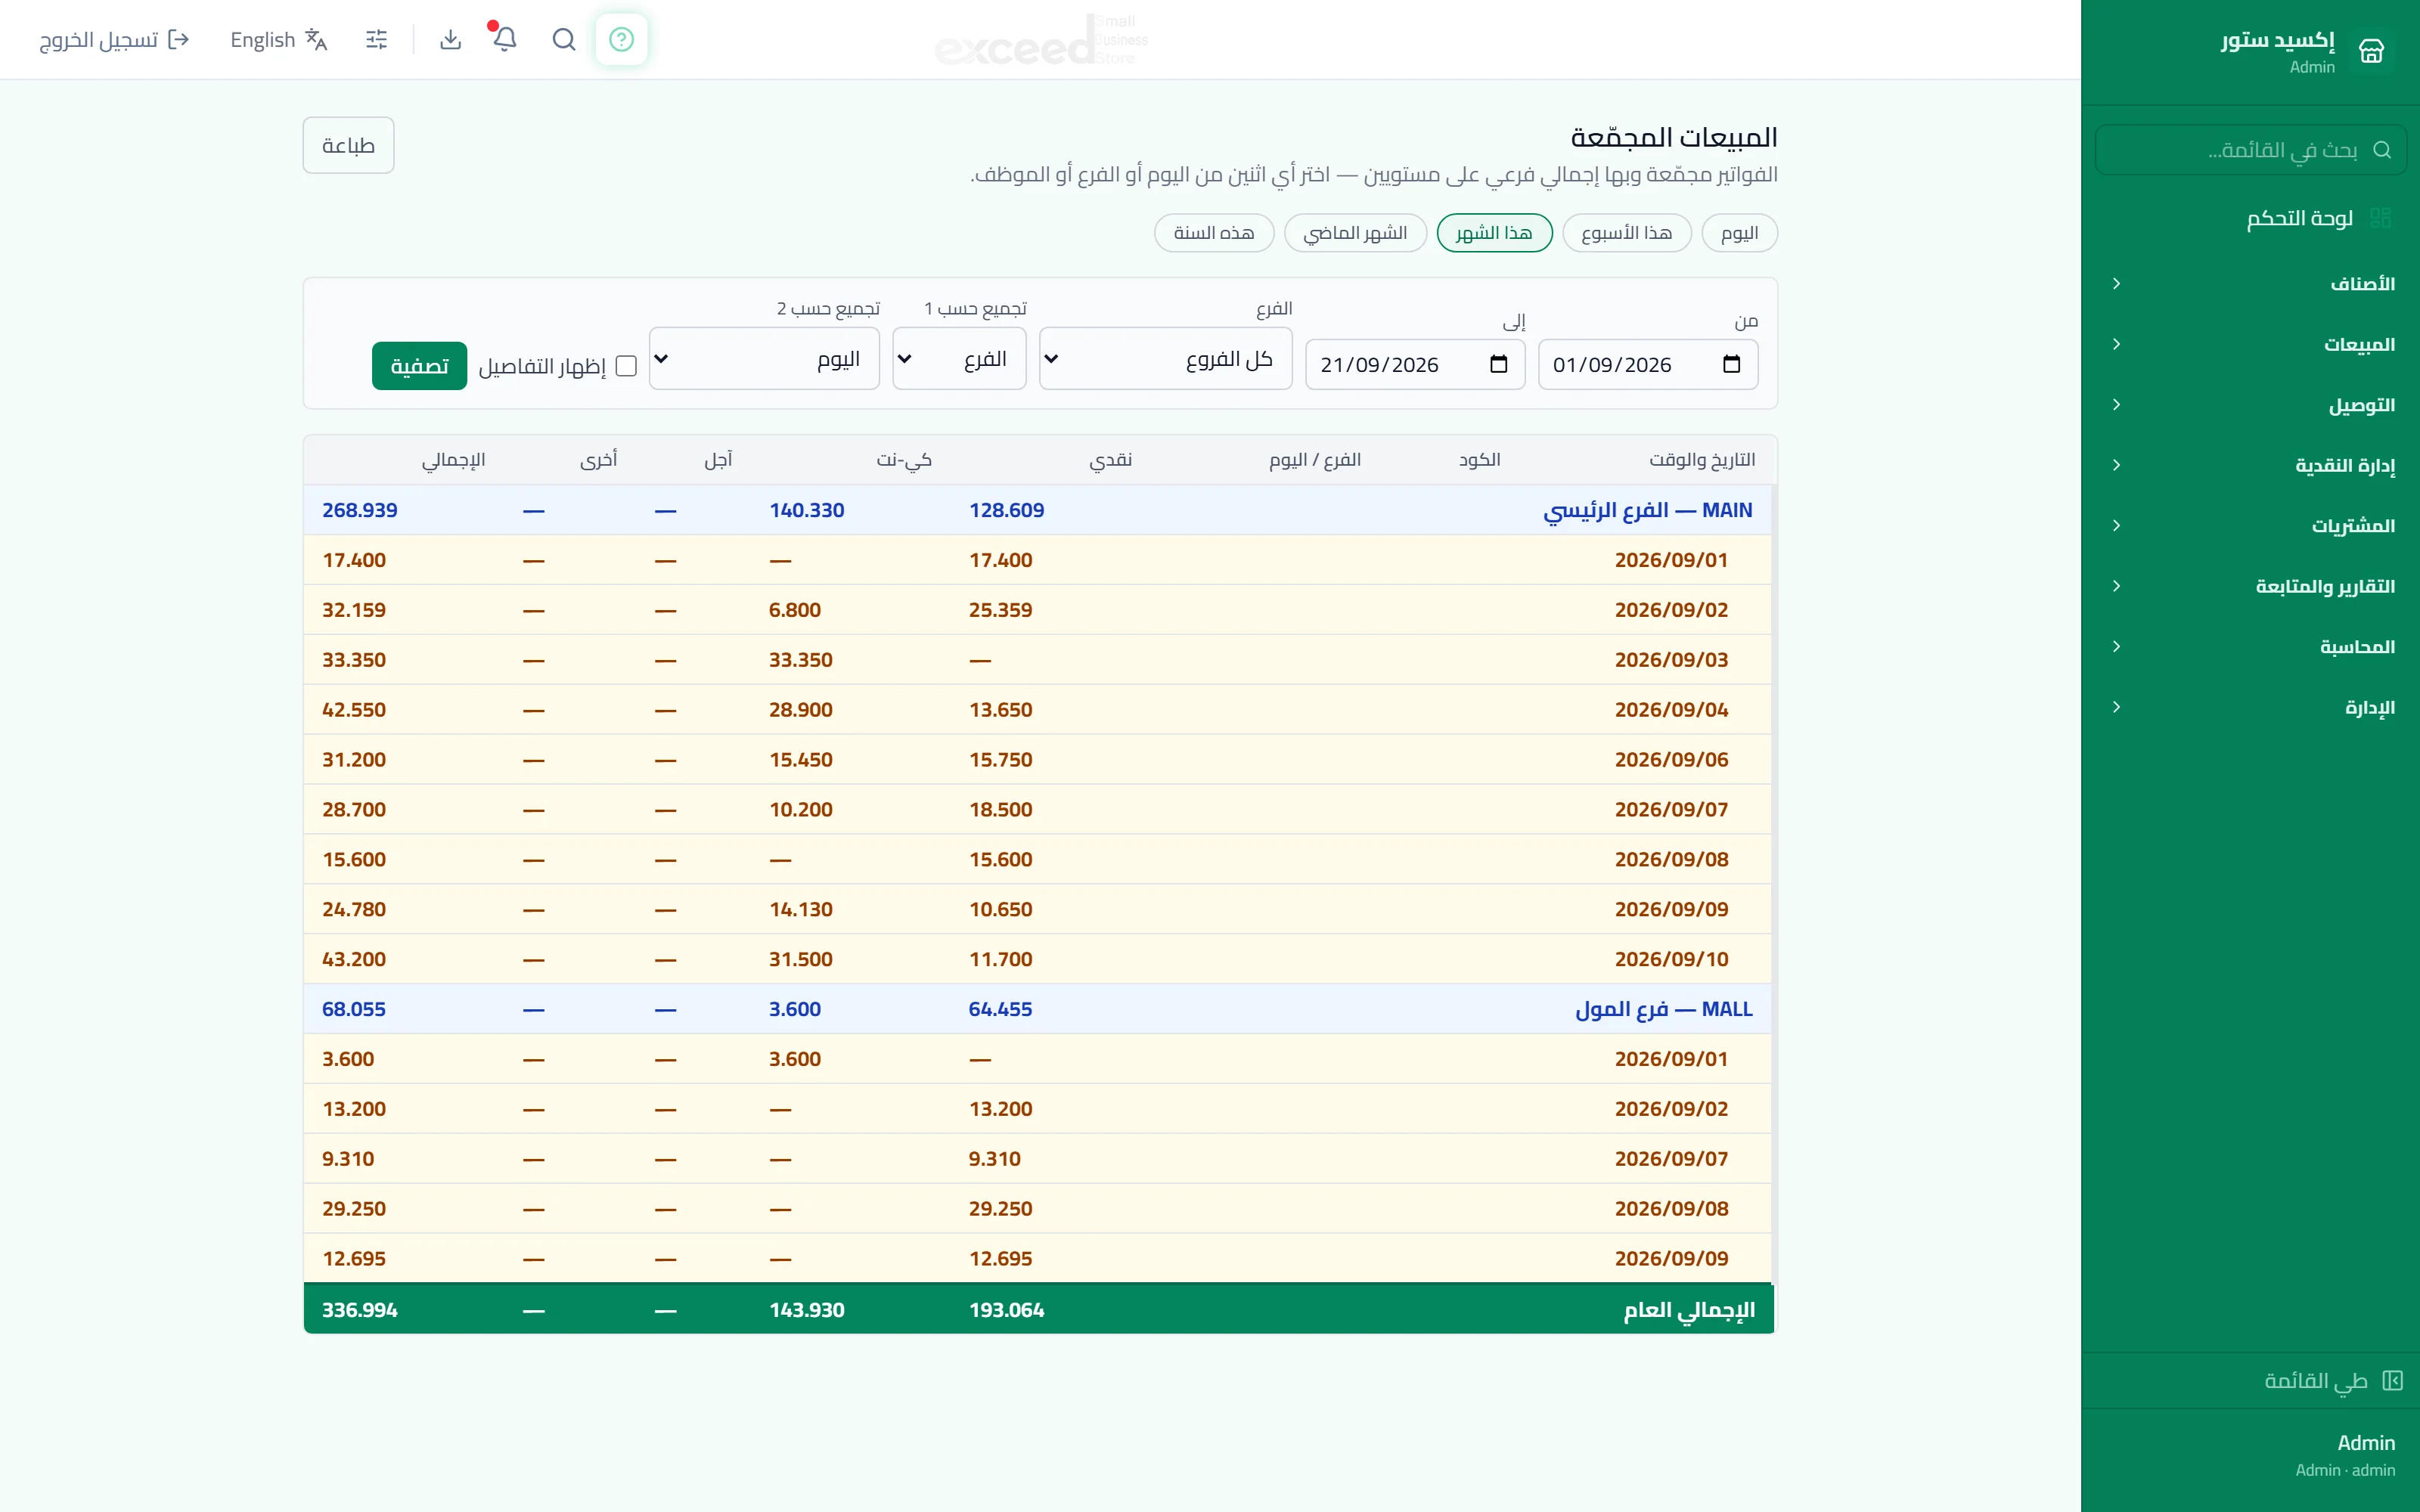Open the الفرع branch dropdown

click(1165, 359)
